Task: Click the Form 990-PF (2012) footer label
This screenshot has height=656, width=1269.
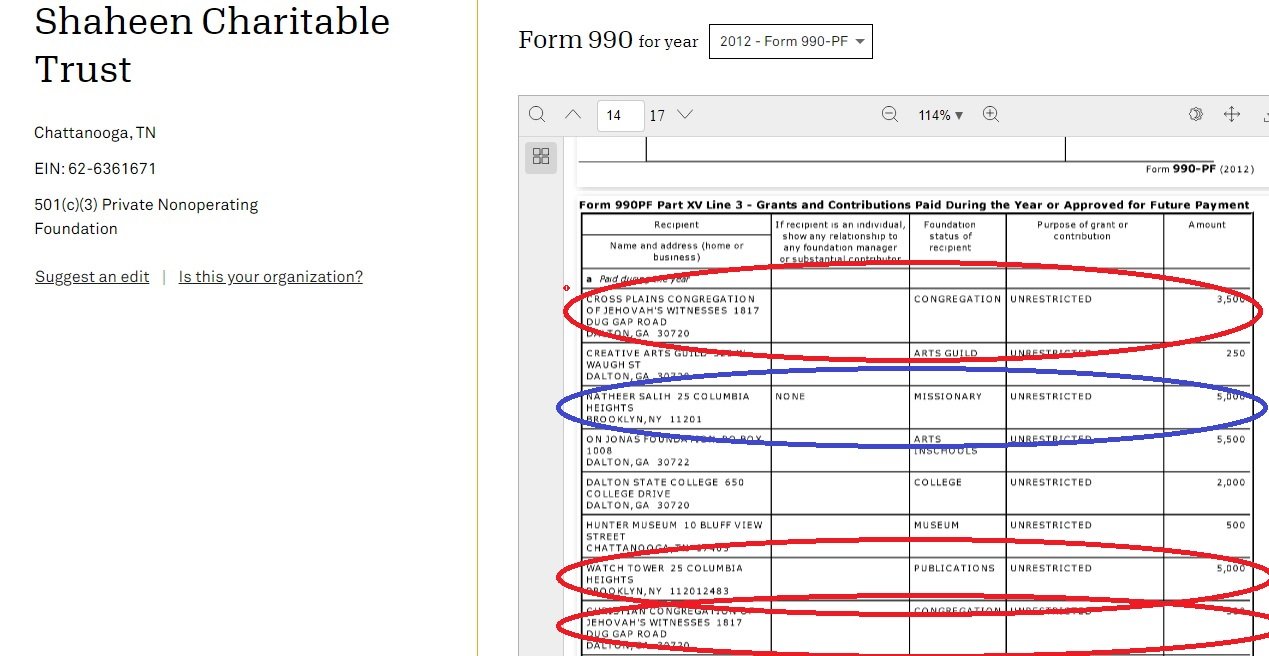Action: point(1200,169)
